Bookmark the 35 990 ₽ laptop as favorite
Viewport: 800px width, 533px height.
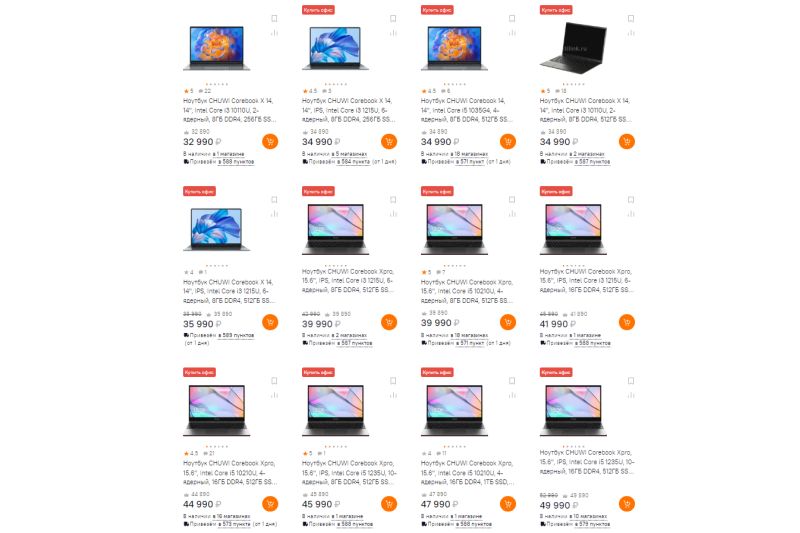(274, 199)
